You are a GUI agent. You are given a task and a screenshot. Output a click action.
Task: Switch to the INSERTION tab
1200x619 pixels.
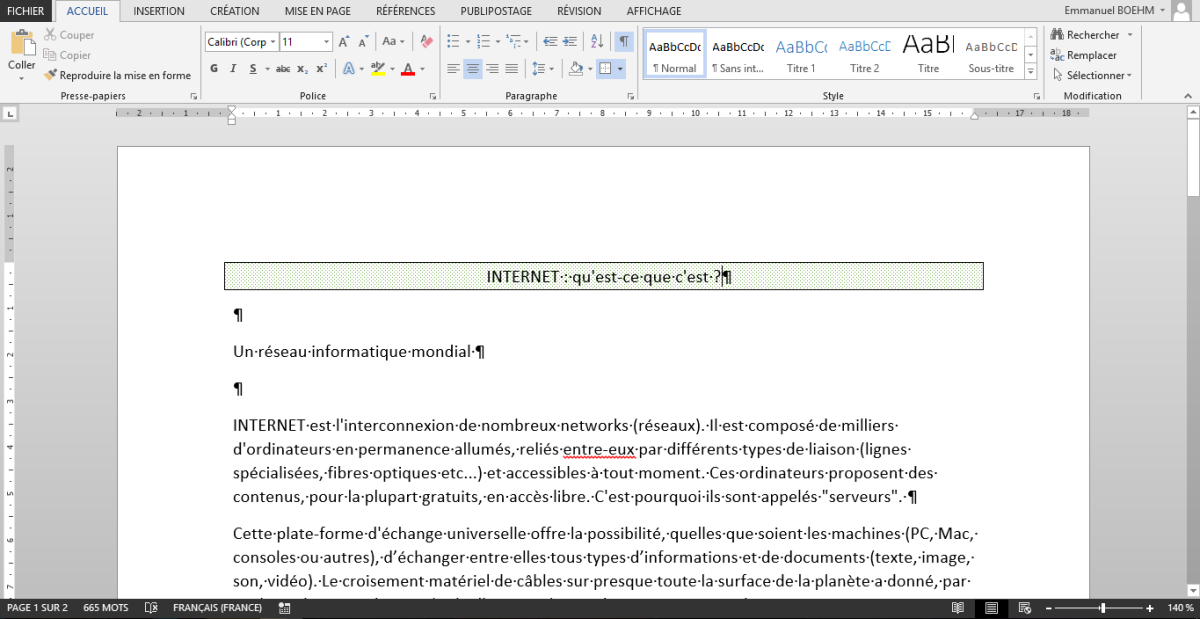click(159, 11)
